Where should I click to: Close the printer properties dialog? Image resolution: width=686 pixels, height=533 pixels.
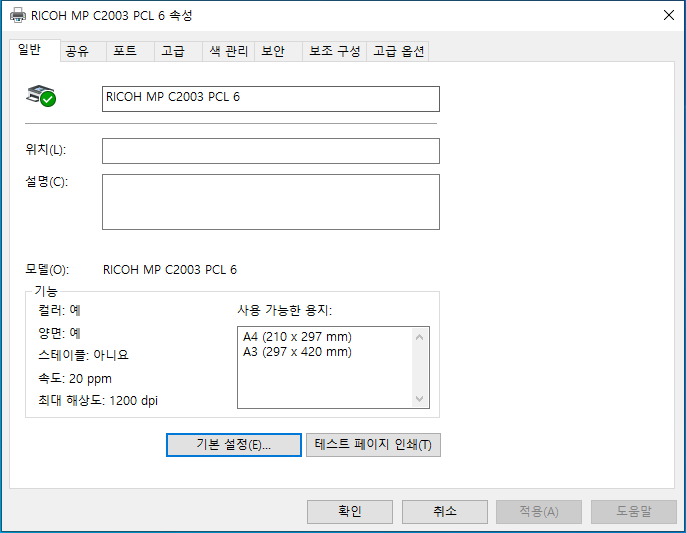[x=668, y=15]
